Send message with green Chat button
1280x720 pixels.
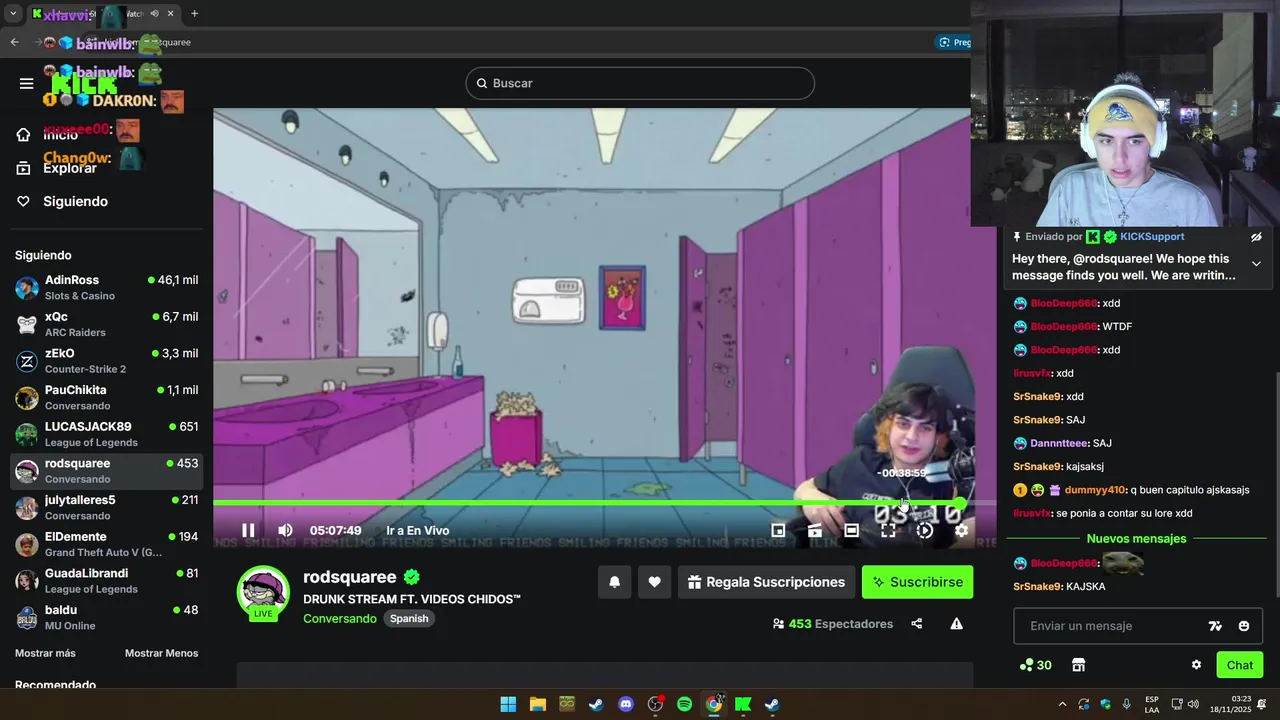click(1239, 665)
